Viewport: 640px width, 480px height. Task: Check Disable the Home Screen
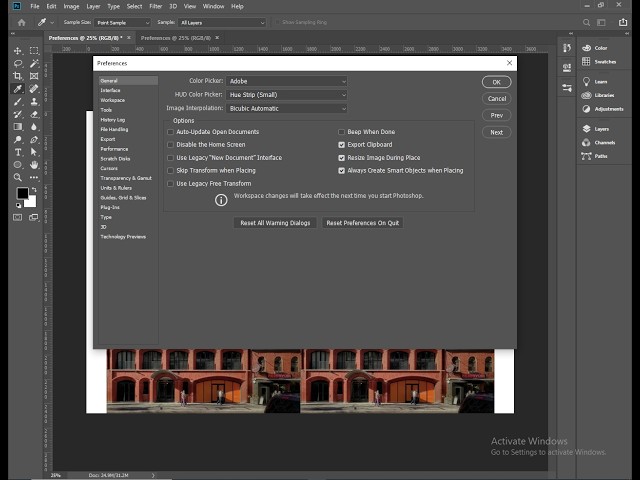click(x=171, y=144)
